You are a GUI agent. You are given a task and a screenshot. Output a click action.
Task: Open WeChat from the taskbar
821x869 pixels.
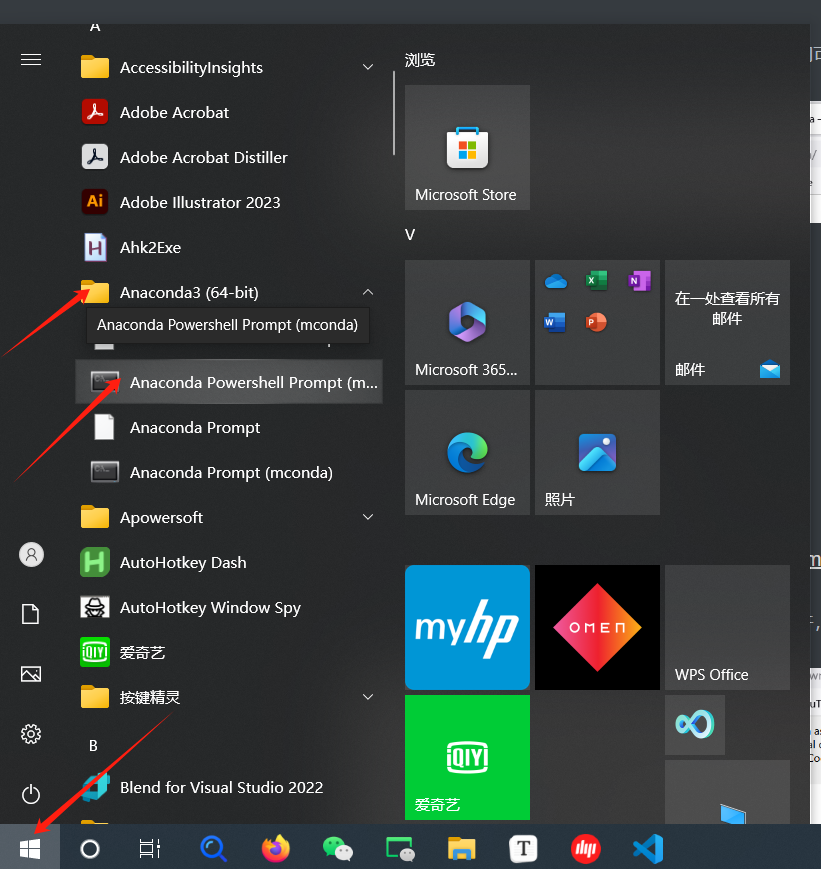(x=338, y=848)
